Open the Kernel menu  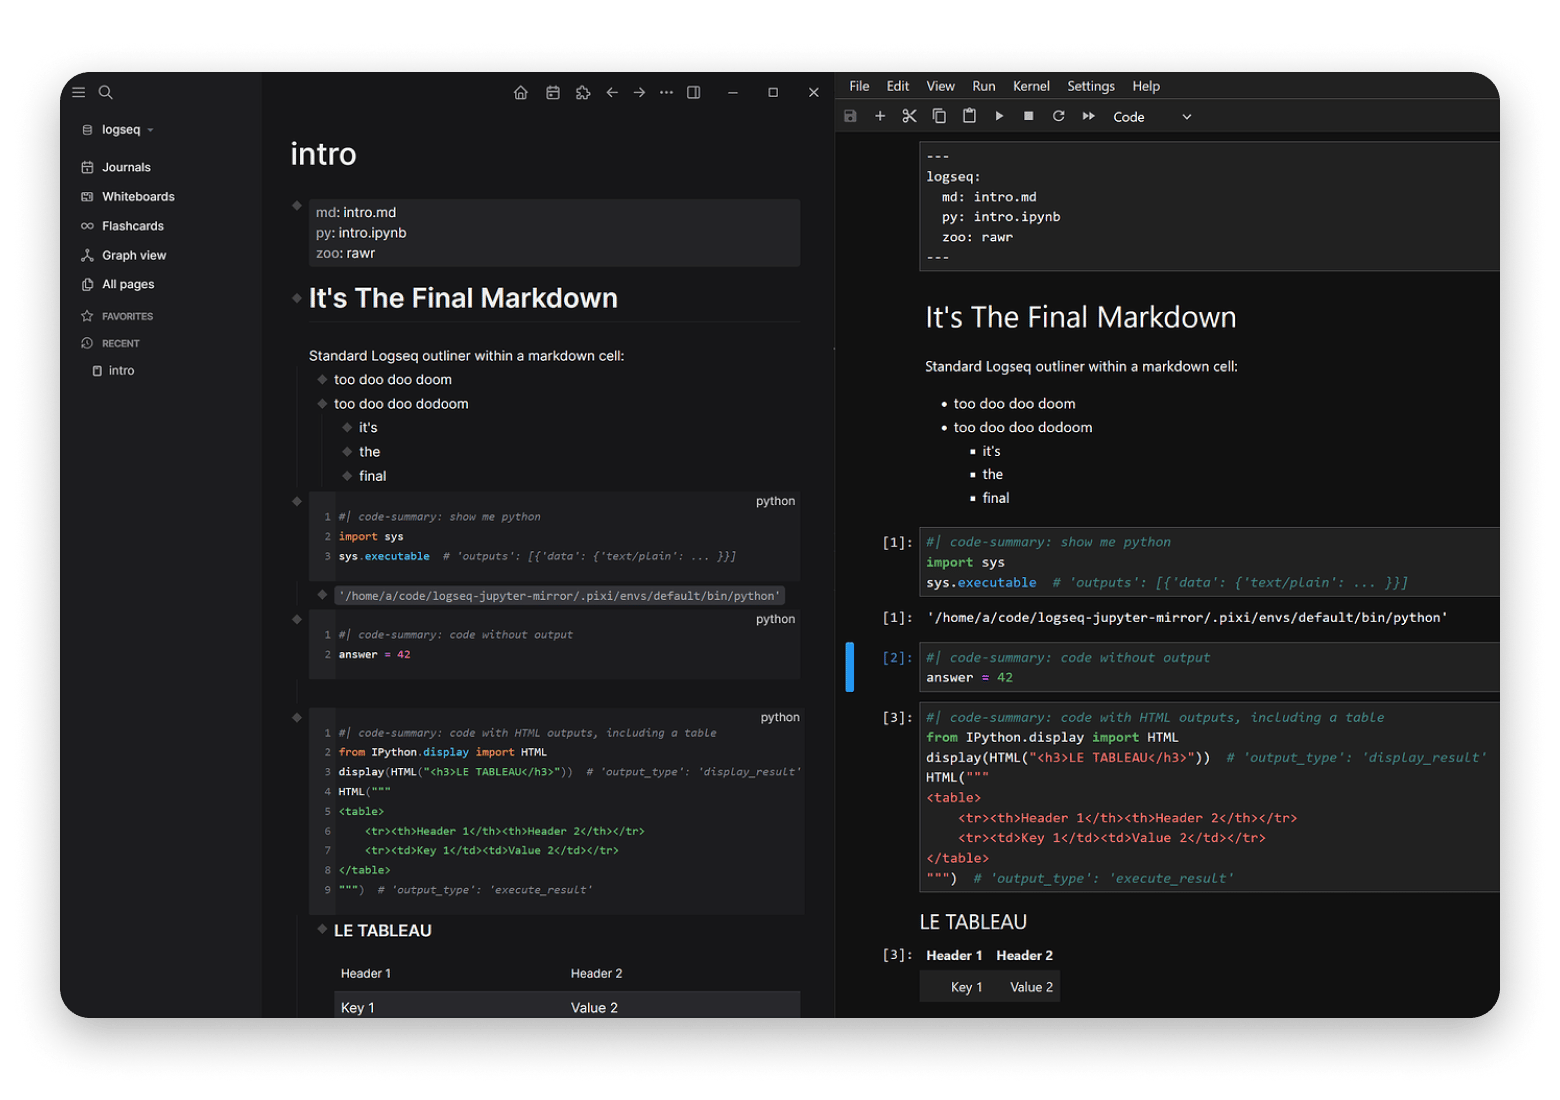1030,86
